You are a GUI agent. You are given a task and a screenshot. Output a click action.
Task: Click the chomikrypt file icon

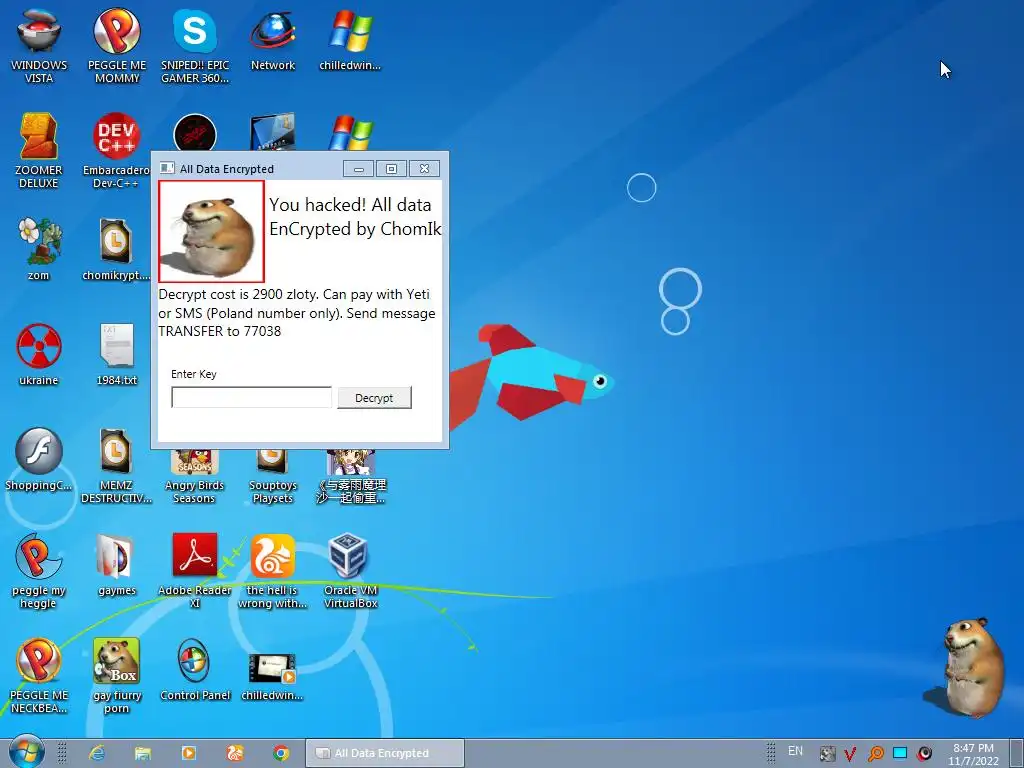click(x=116, y=249)
